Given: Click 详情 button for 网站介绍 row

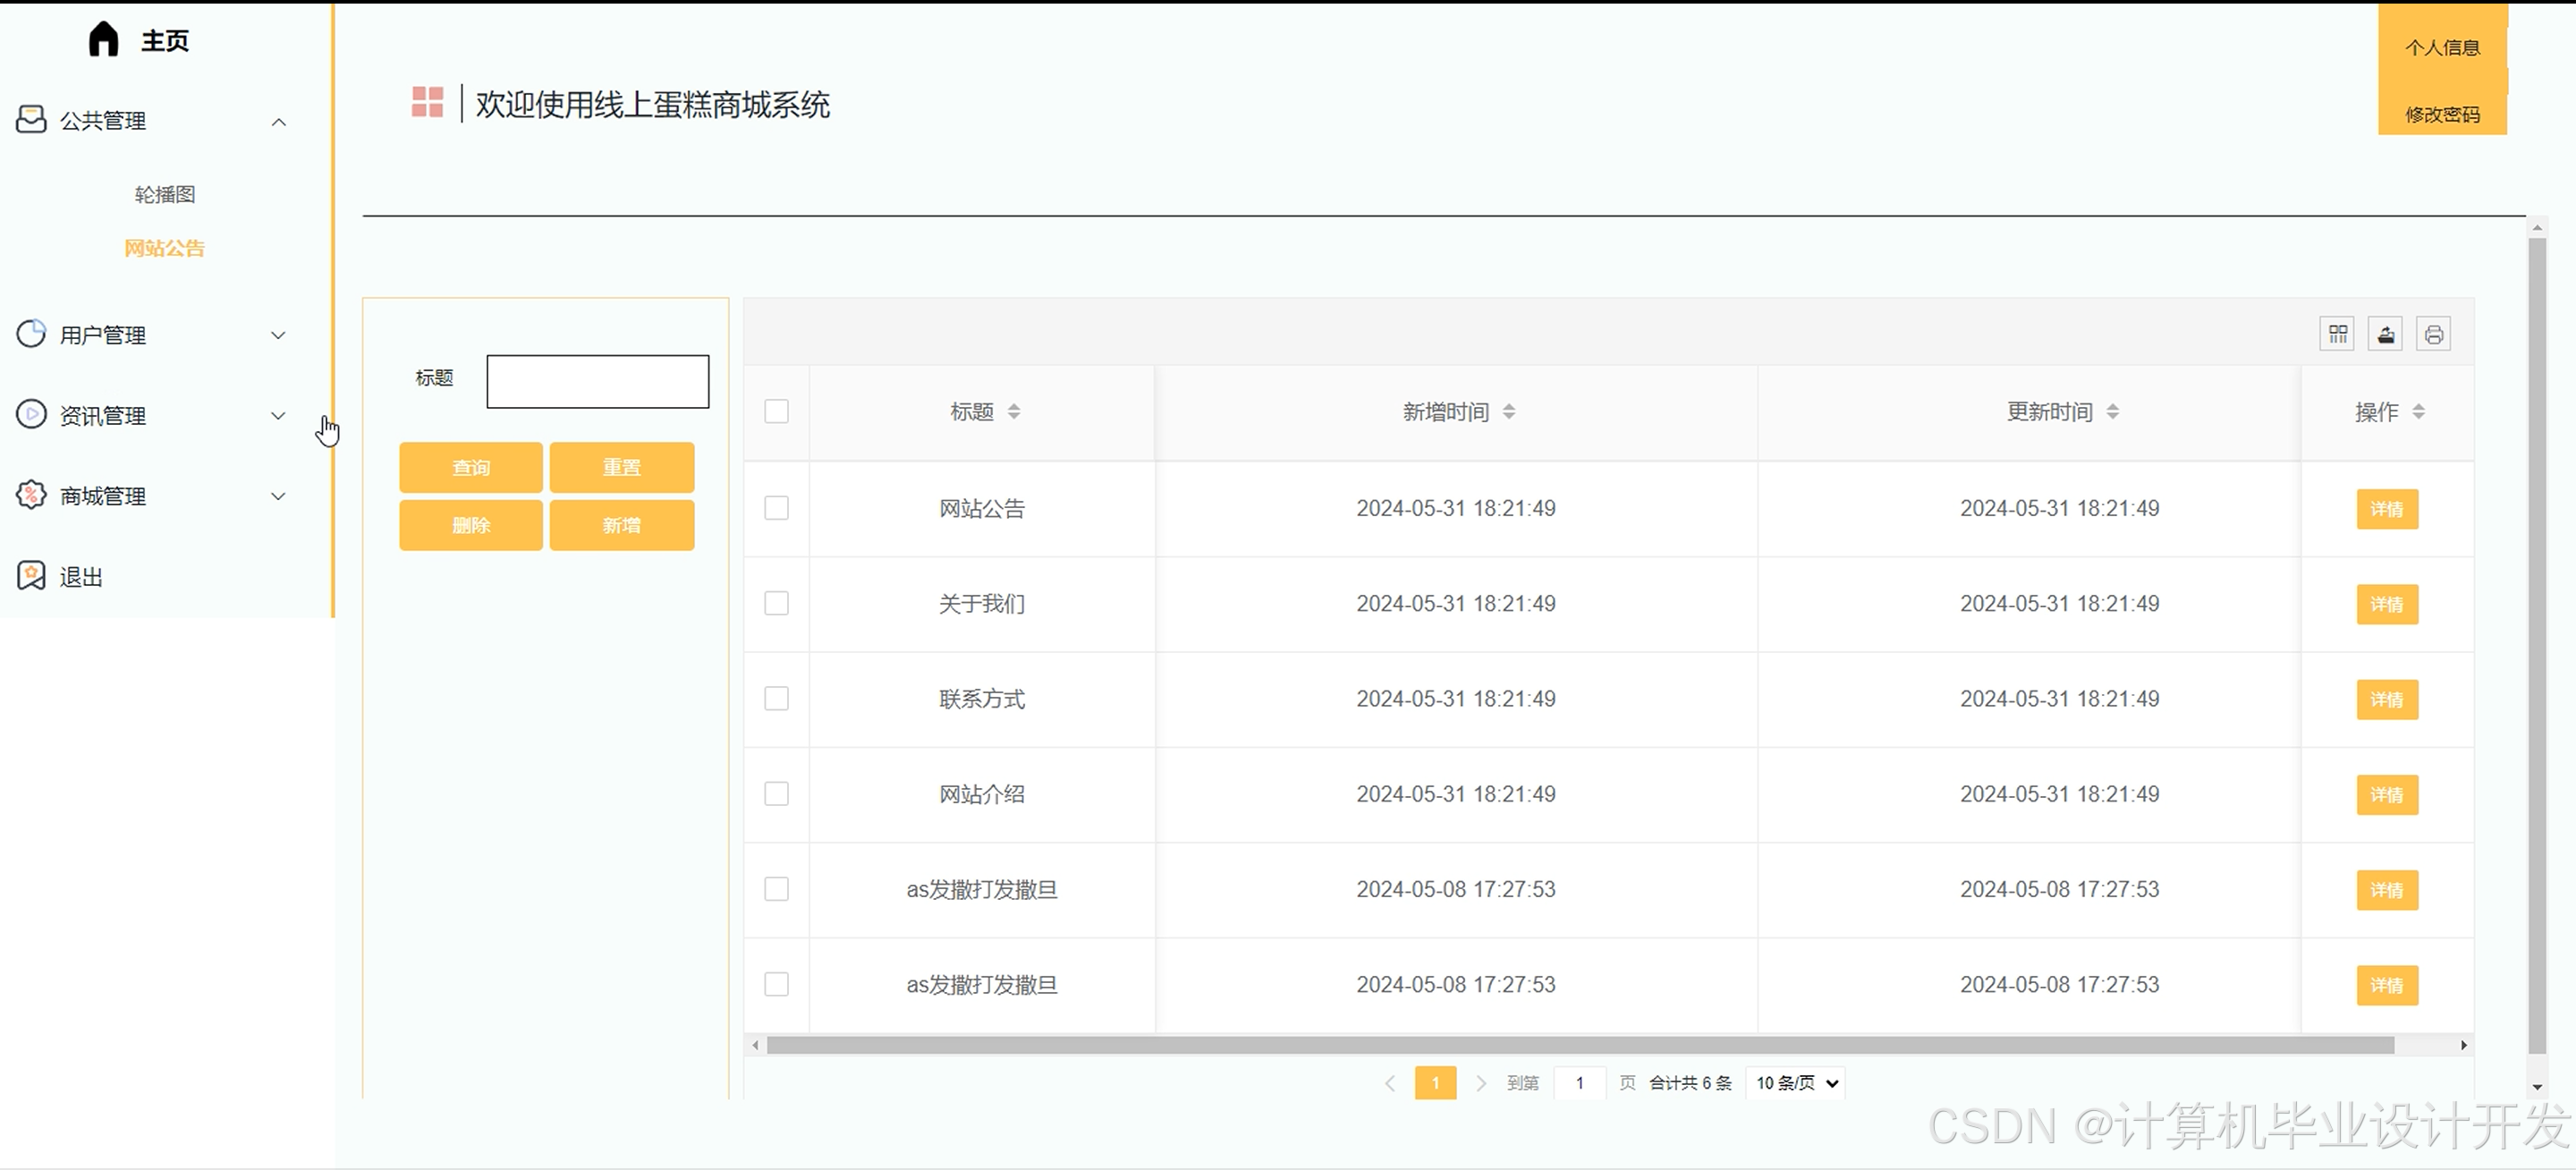Looking at the screenshot, I should [2386, 795].
